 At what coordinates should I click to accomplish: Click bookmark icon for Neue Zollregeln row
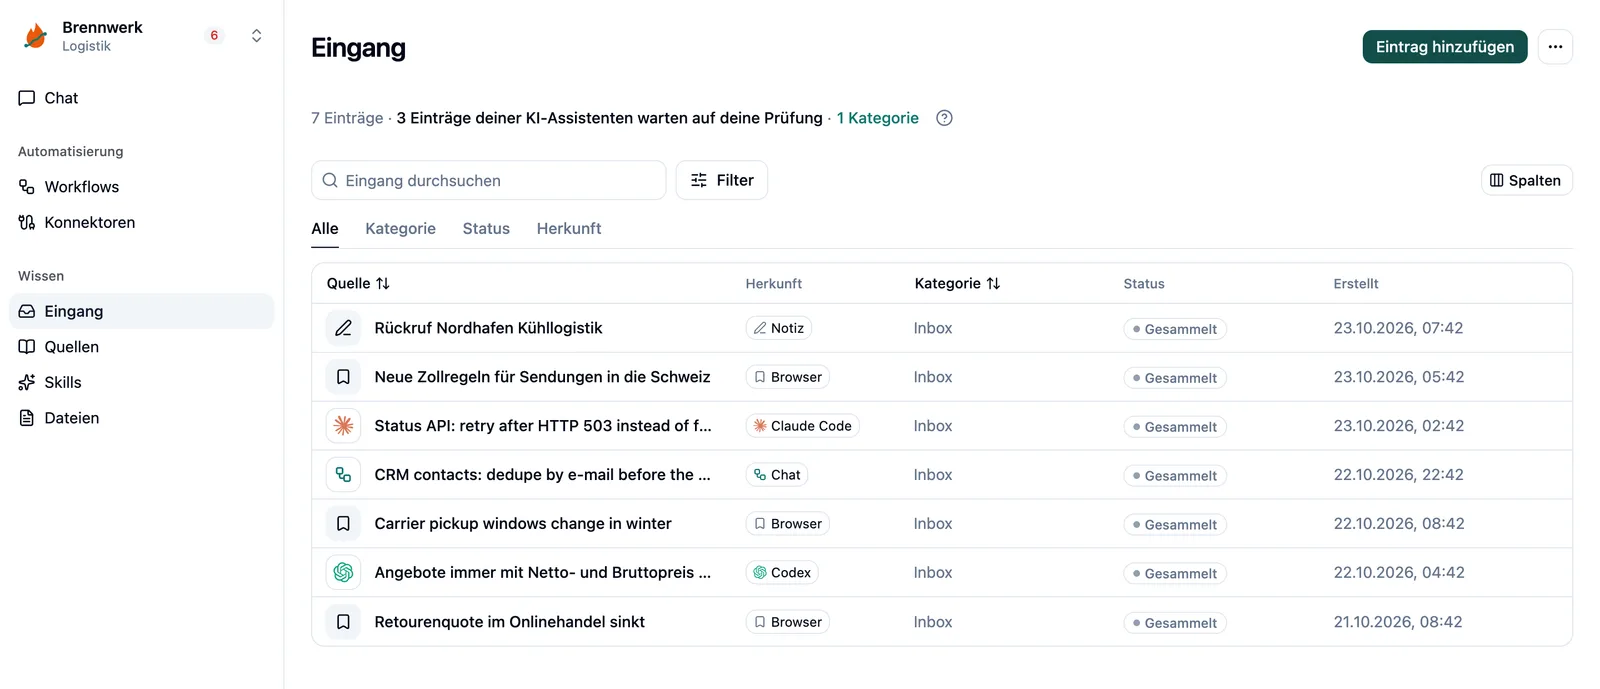click(343, 377)
